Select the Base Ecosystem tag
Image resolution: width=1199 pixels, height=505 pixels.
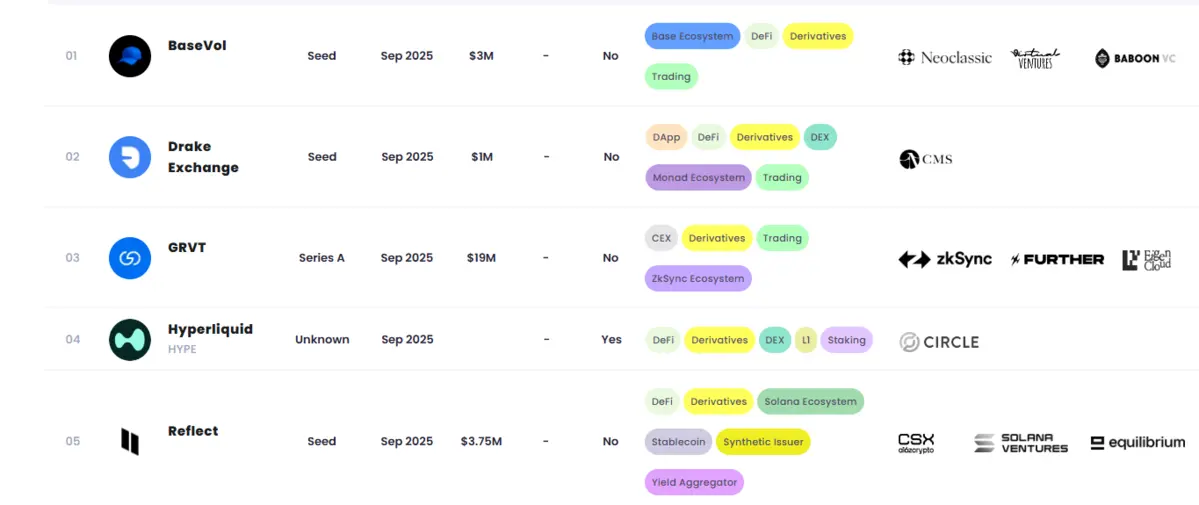(692, 36)
